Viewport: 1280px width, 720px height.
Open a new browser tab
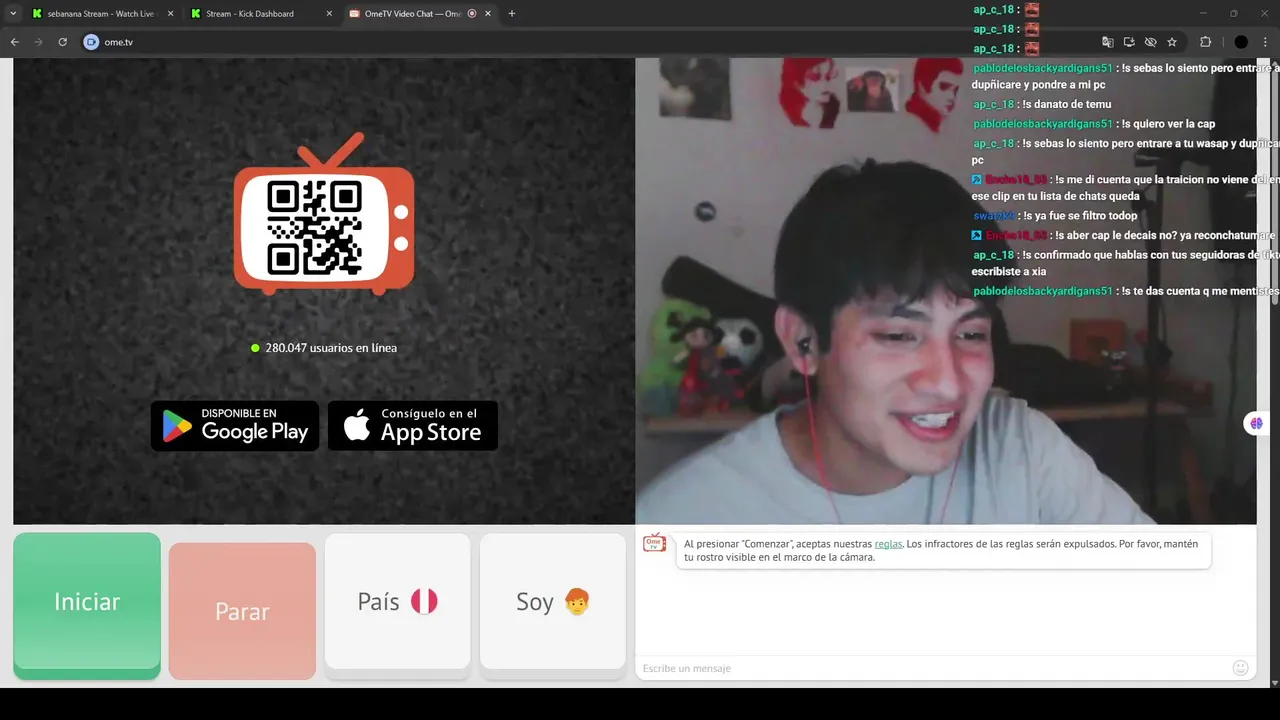point(512,14)
